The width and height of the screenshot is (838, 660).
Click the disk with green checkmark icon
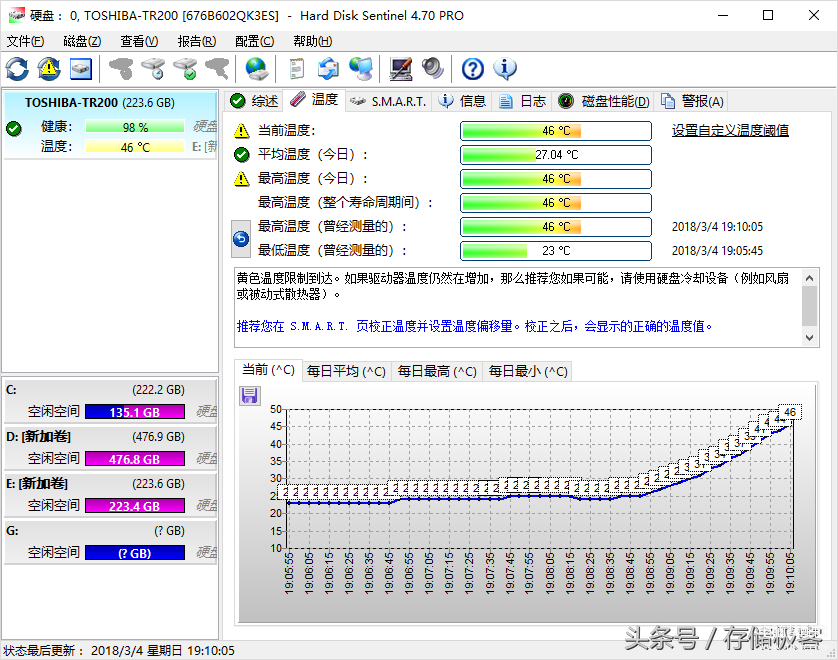tap(185, 69)
